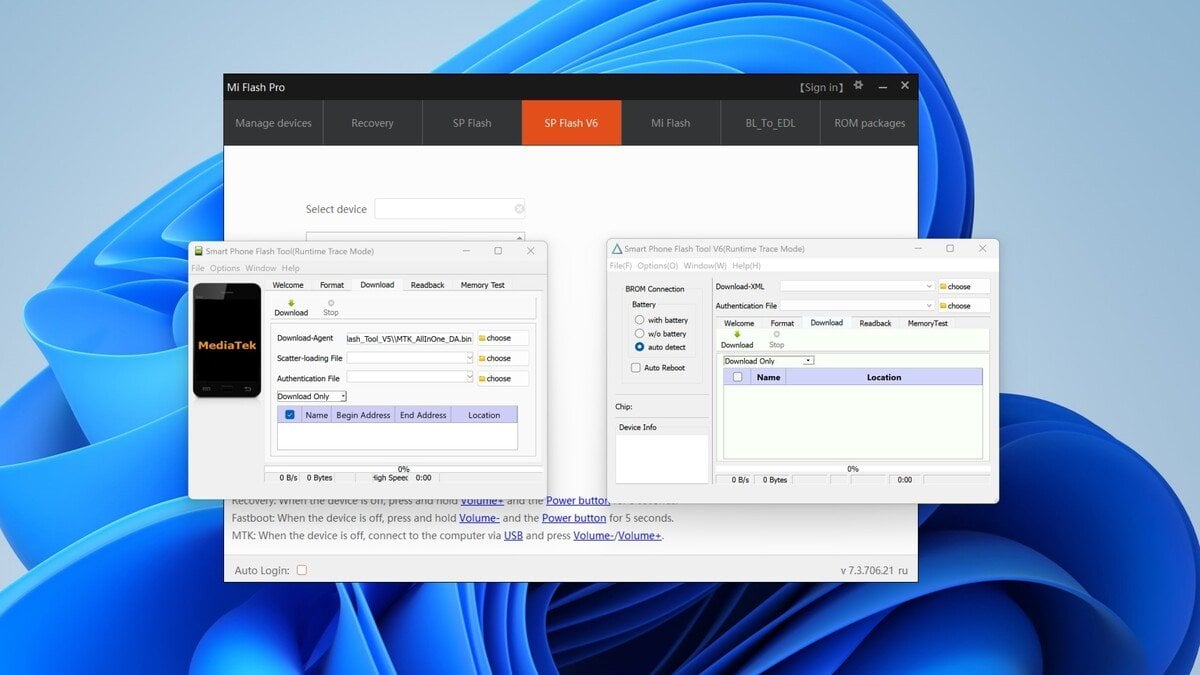
Task: Switch to Welcome tab in Flash Tool V6
Action: coord(739,323)
